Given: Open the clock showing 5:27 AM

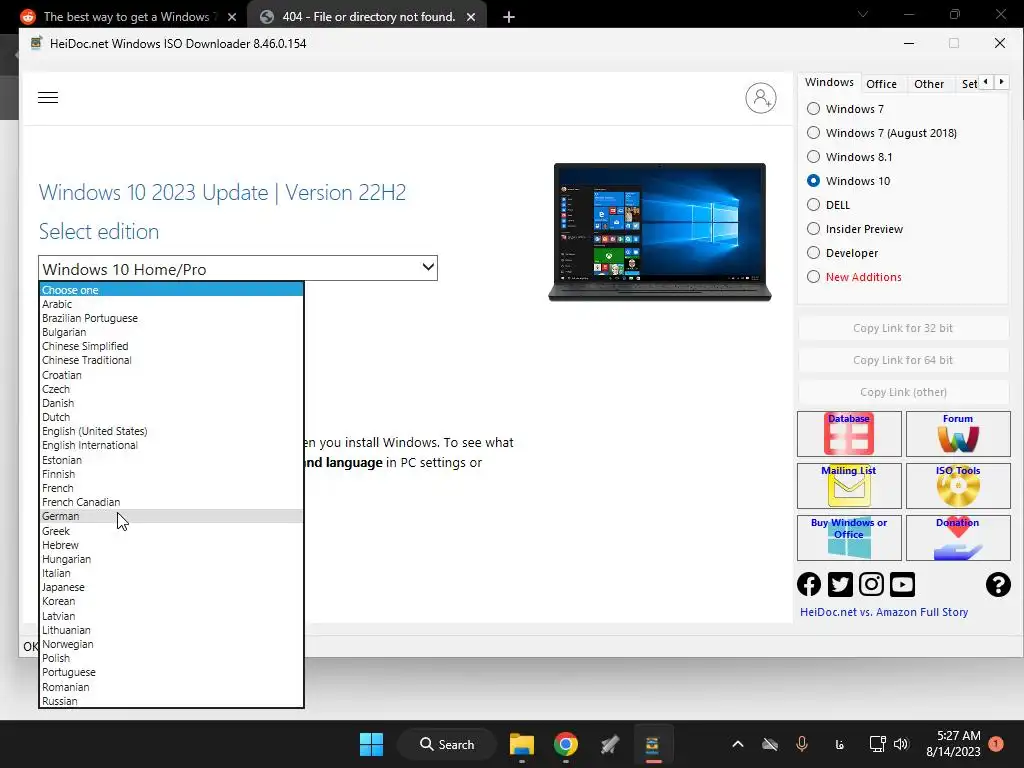Looking at the screenshot, I should click(x=953, y=744).
